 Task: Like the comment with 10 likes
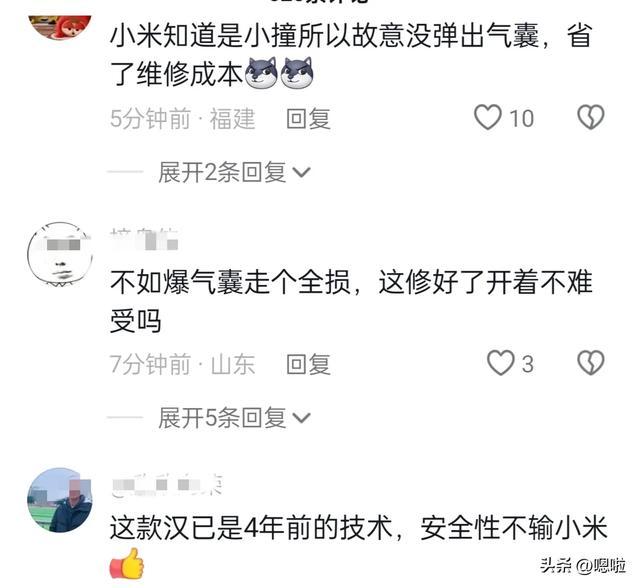(488, 118)
